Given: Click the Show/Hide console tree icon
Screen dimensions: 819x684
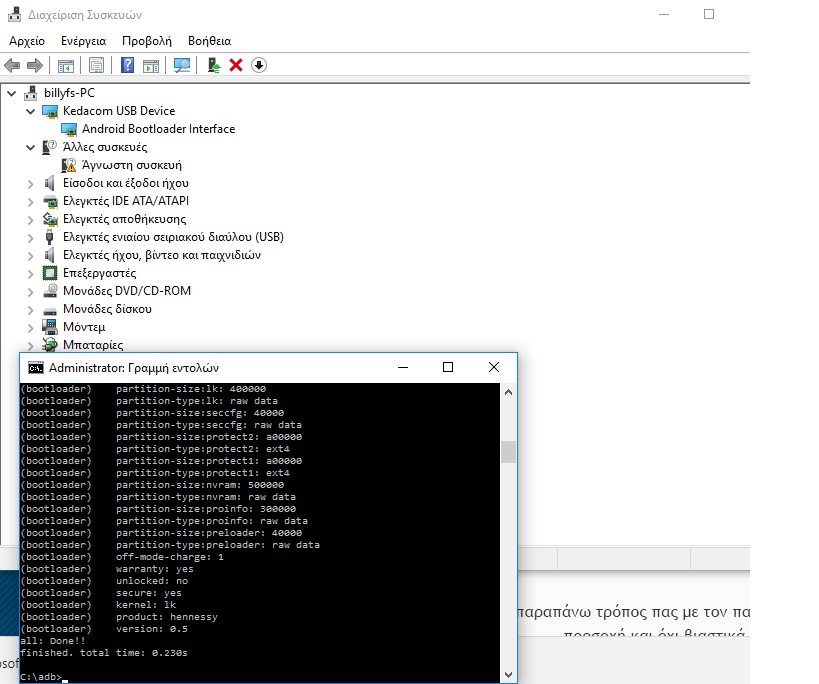Looking at the screenshot, I should [x=65, y=65].
